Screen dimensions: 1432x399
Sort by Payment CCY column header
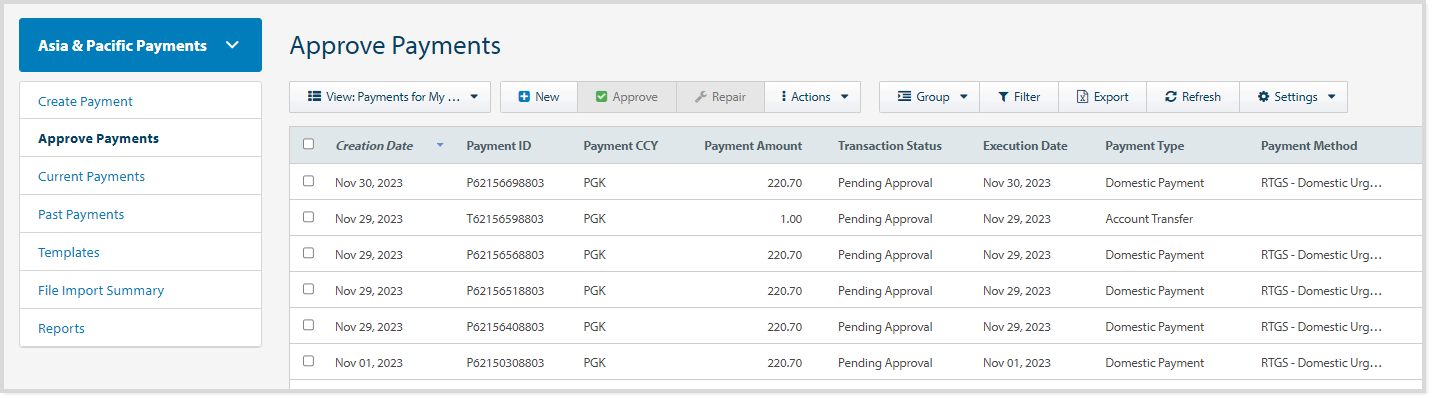(x=621, y=146)
